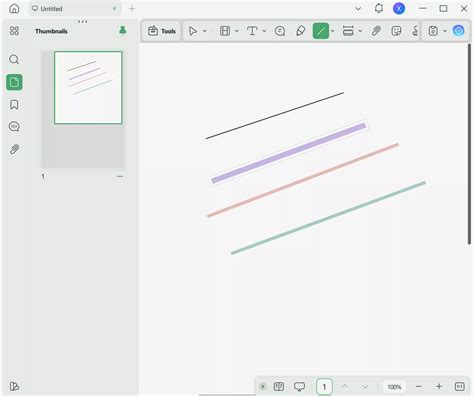Screen dimensions: 474x396
Task: Click the panel handle dots above Thumbnails
Action: (82, 22)
